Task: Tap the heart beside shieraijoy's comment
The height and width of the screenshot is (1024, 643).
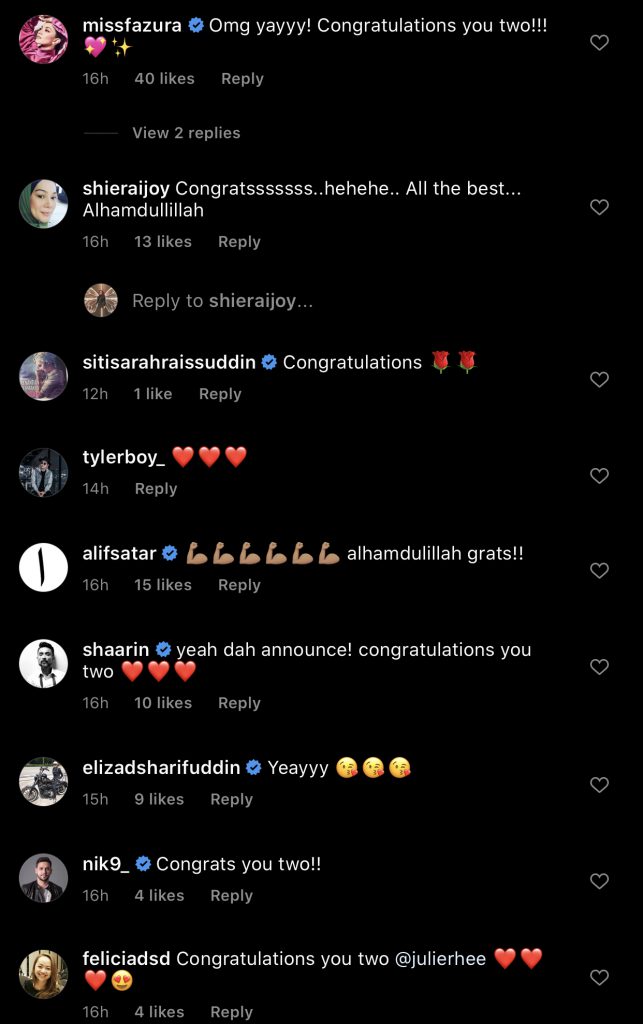Action: tap(599, 207)
